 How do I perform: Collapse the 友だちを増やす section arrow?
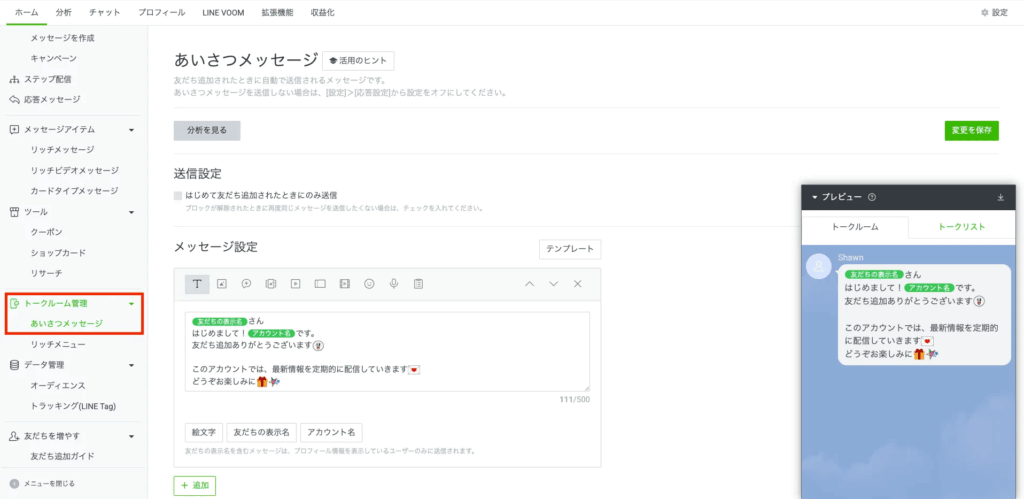click(131, 436)
